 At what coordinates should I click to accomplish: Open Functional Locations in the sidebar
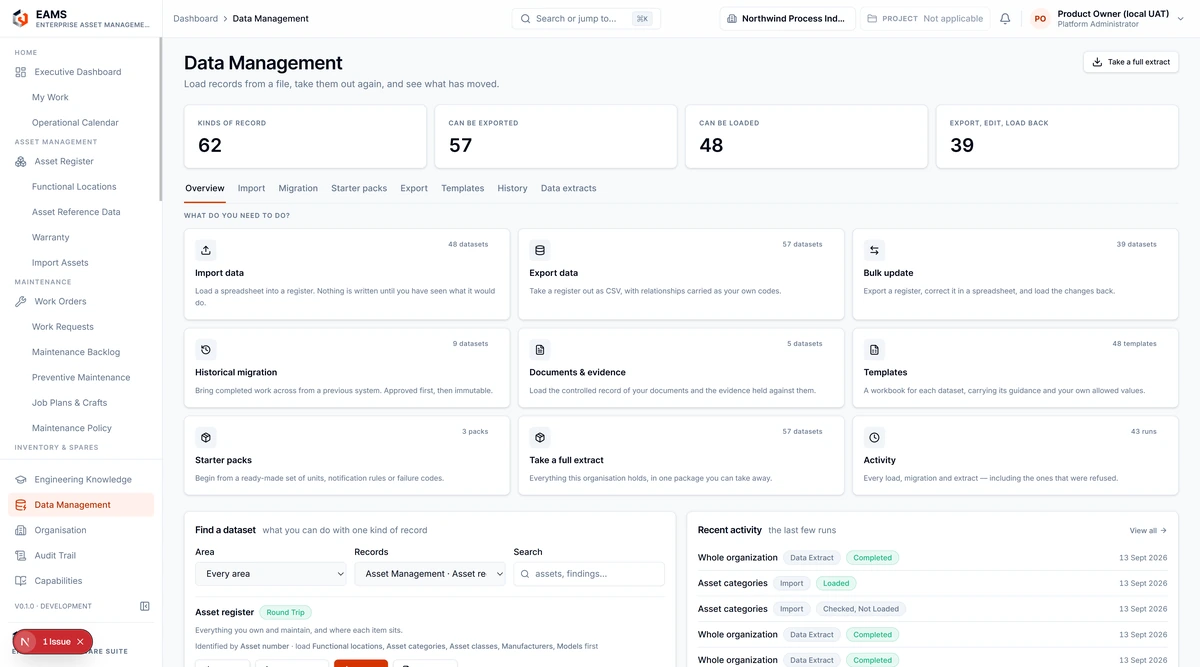click(74, 187)
